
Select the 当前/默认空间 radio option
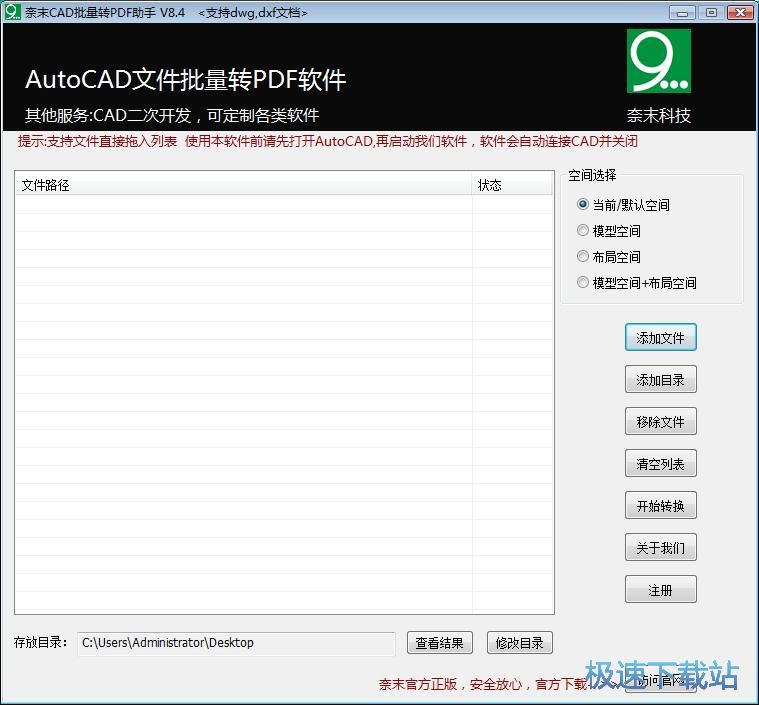[x=583, y=205]
